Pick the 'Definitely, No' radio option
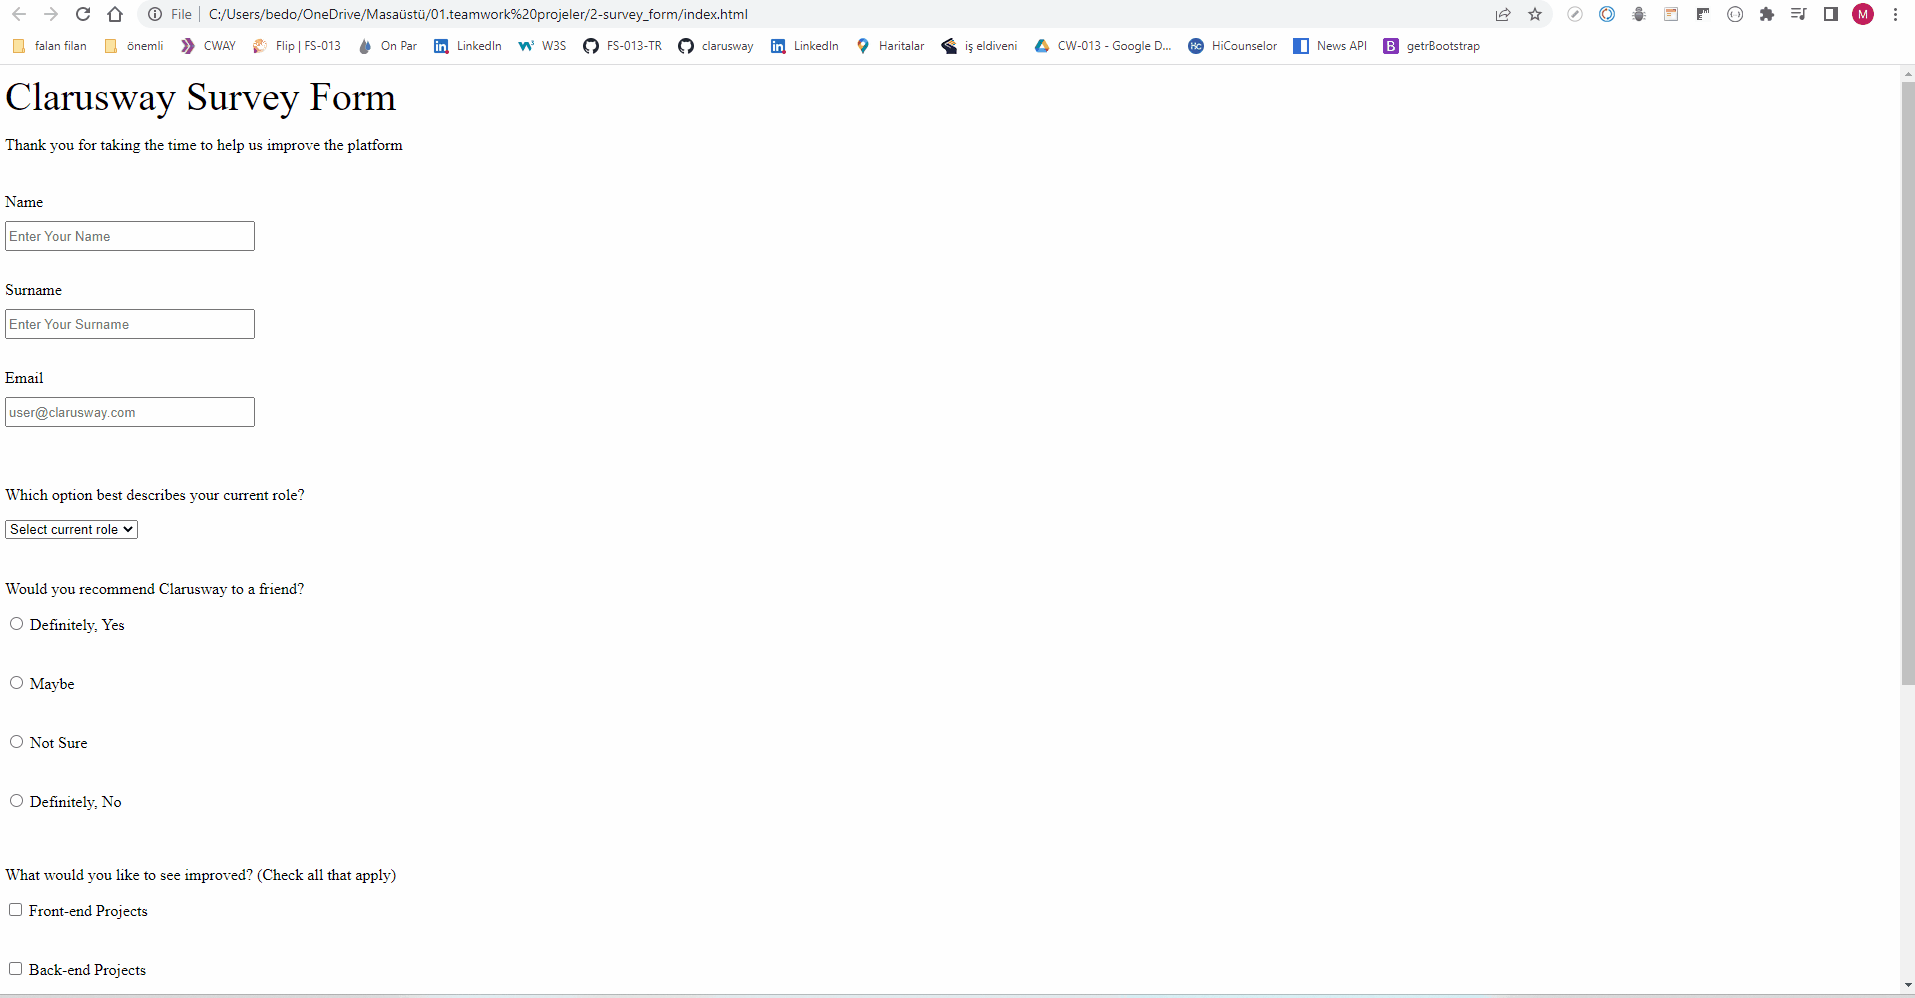Viewport: 1915px width, 998px height. coord(17,801)
